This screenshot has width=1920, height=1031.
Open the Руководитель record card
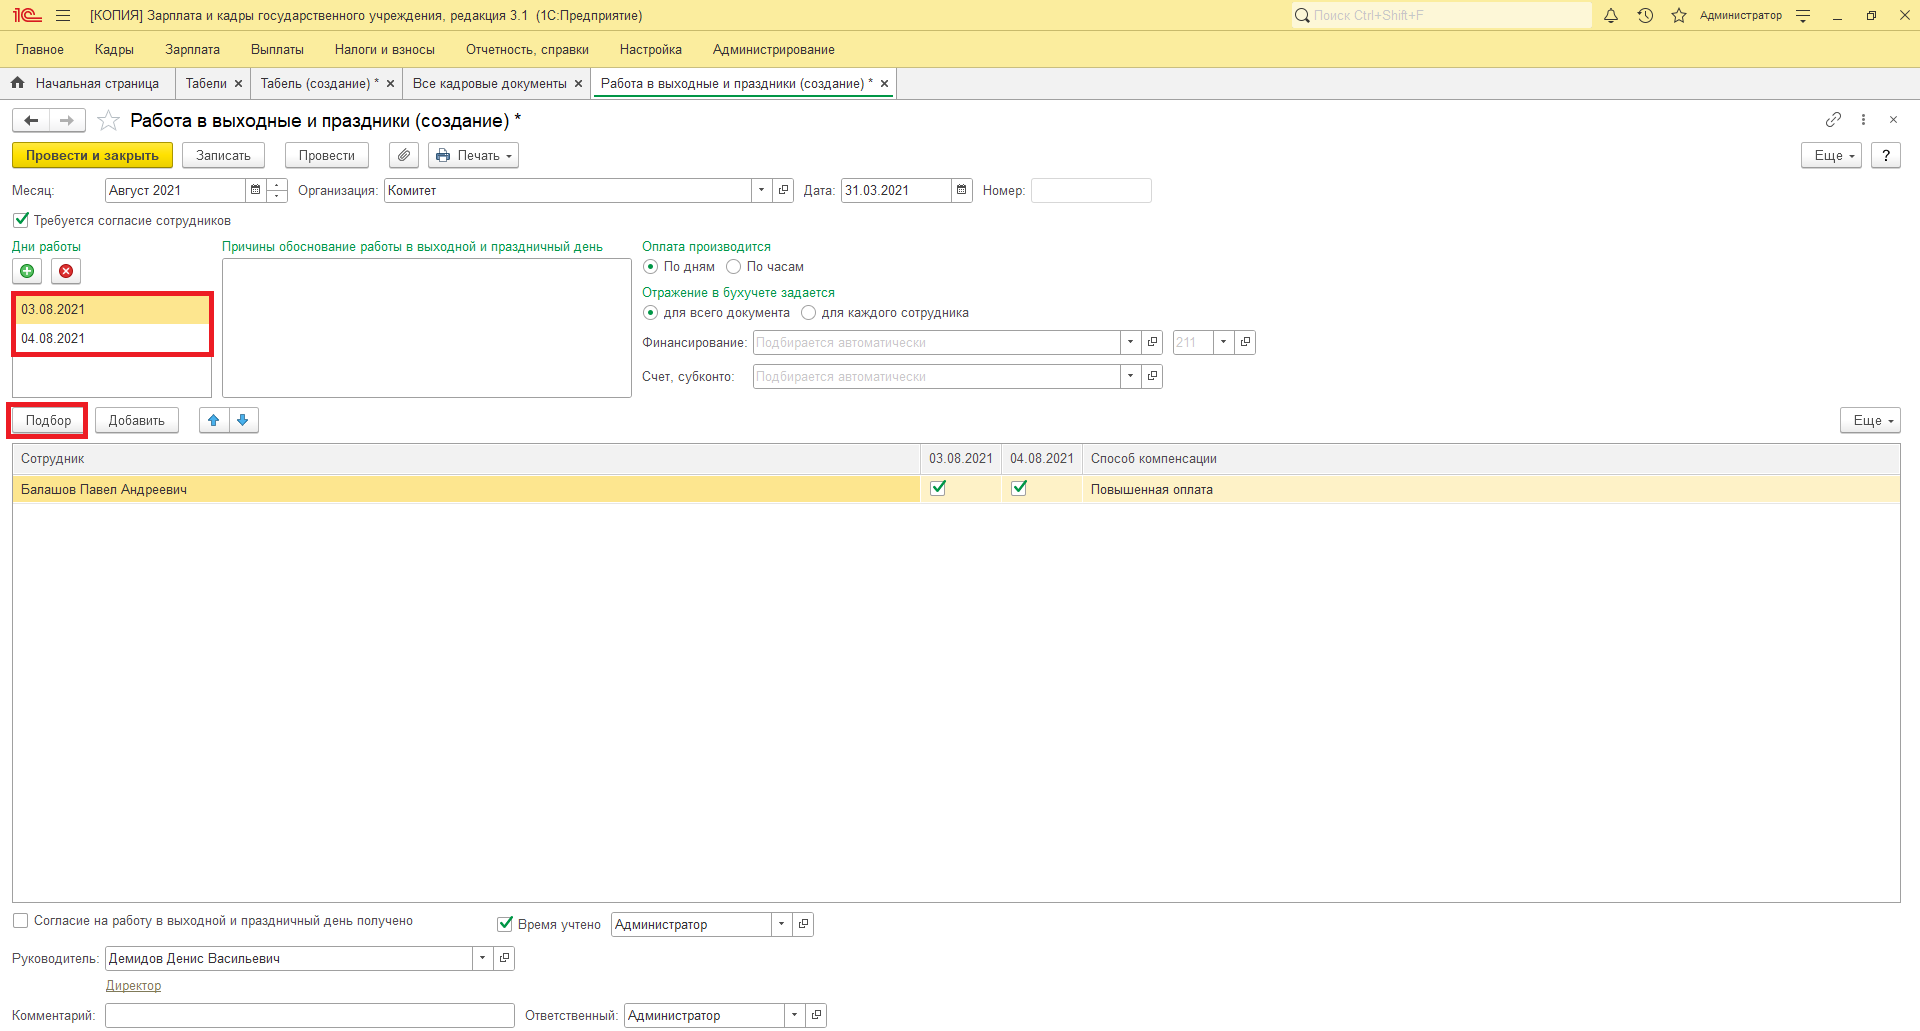tap(505, 958)
